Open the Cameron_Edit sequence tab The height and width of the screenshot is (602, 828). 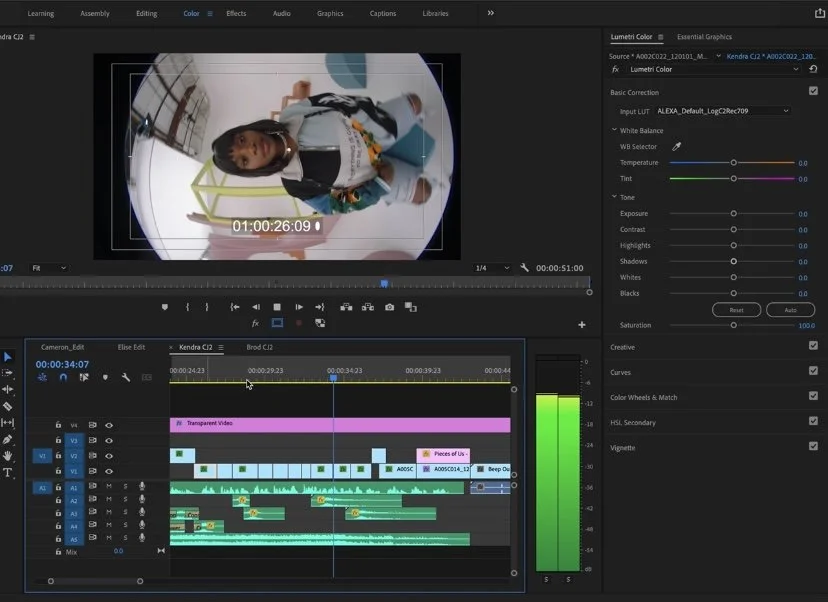click(x=62, y=347)
